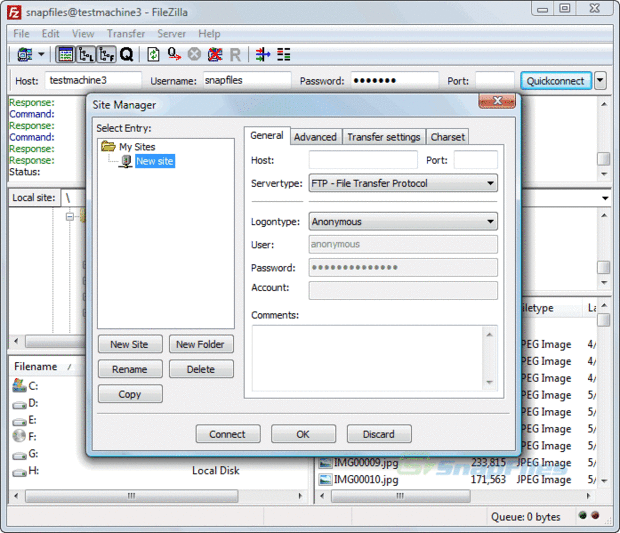620x533 pixels.
Task: Click the Disconnect from server icon
Action: point(215,55)
